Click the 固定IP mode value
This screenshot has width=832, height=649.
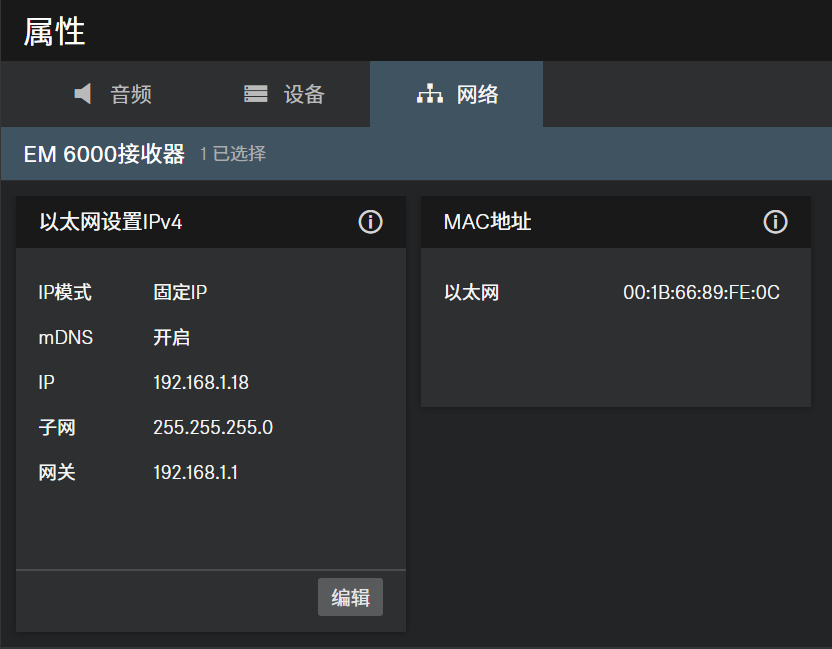(x=180, y=293)
